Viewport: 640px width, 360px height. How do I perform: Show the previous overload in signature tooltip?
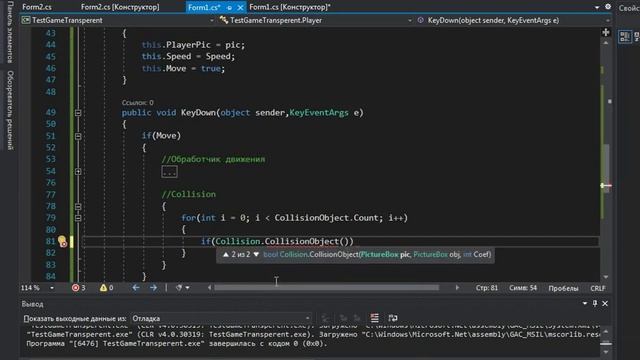coord(226,254)
